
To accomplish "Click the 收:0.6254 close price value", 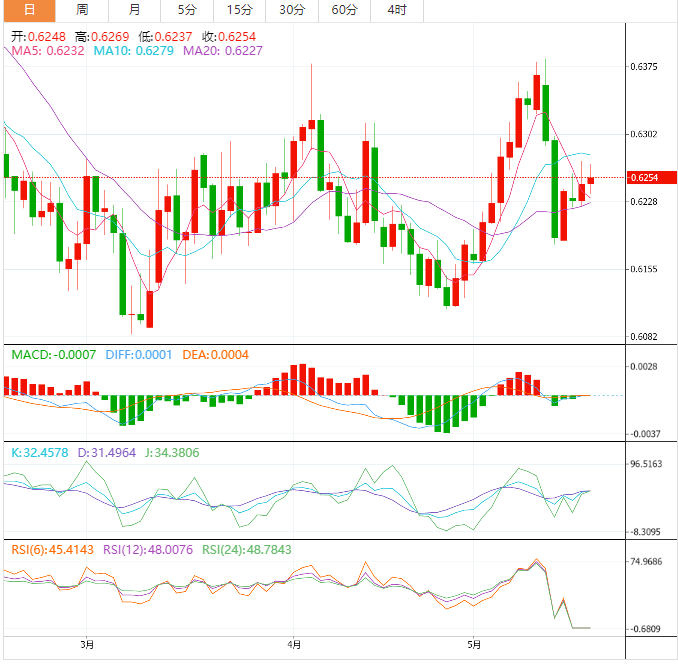I will pos(229,37).
